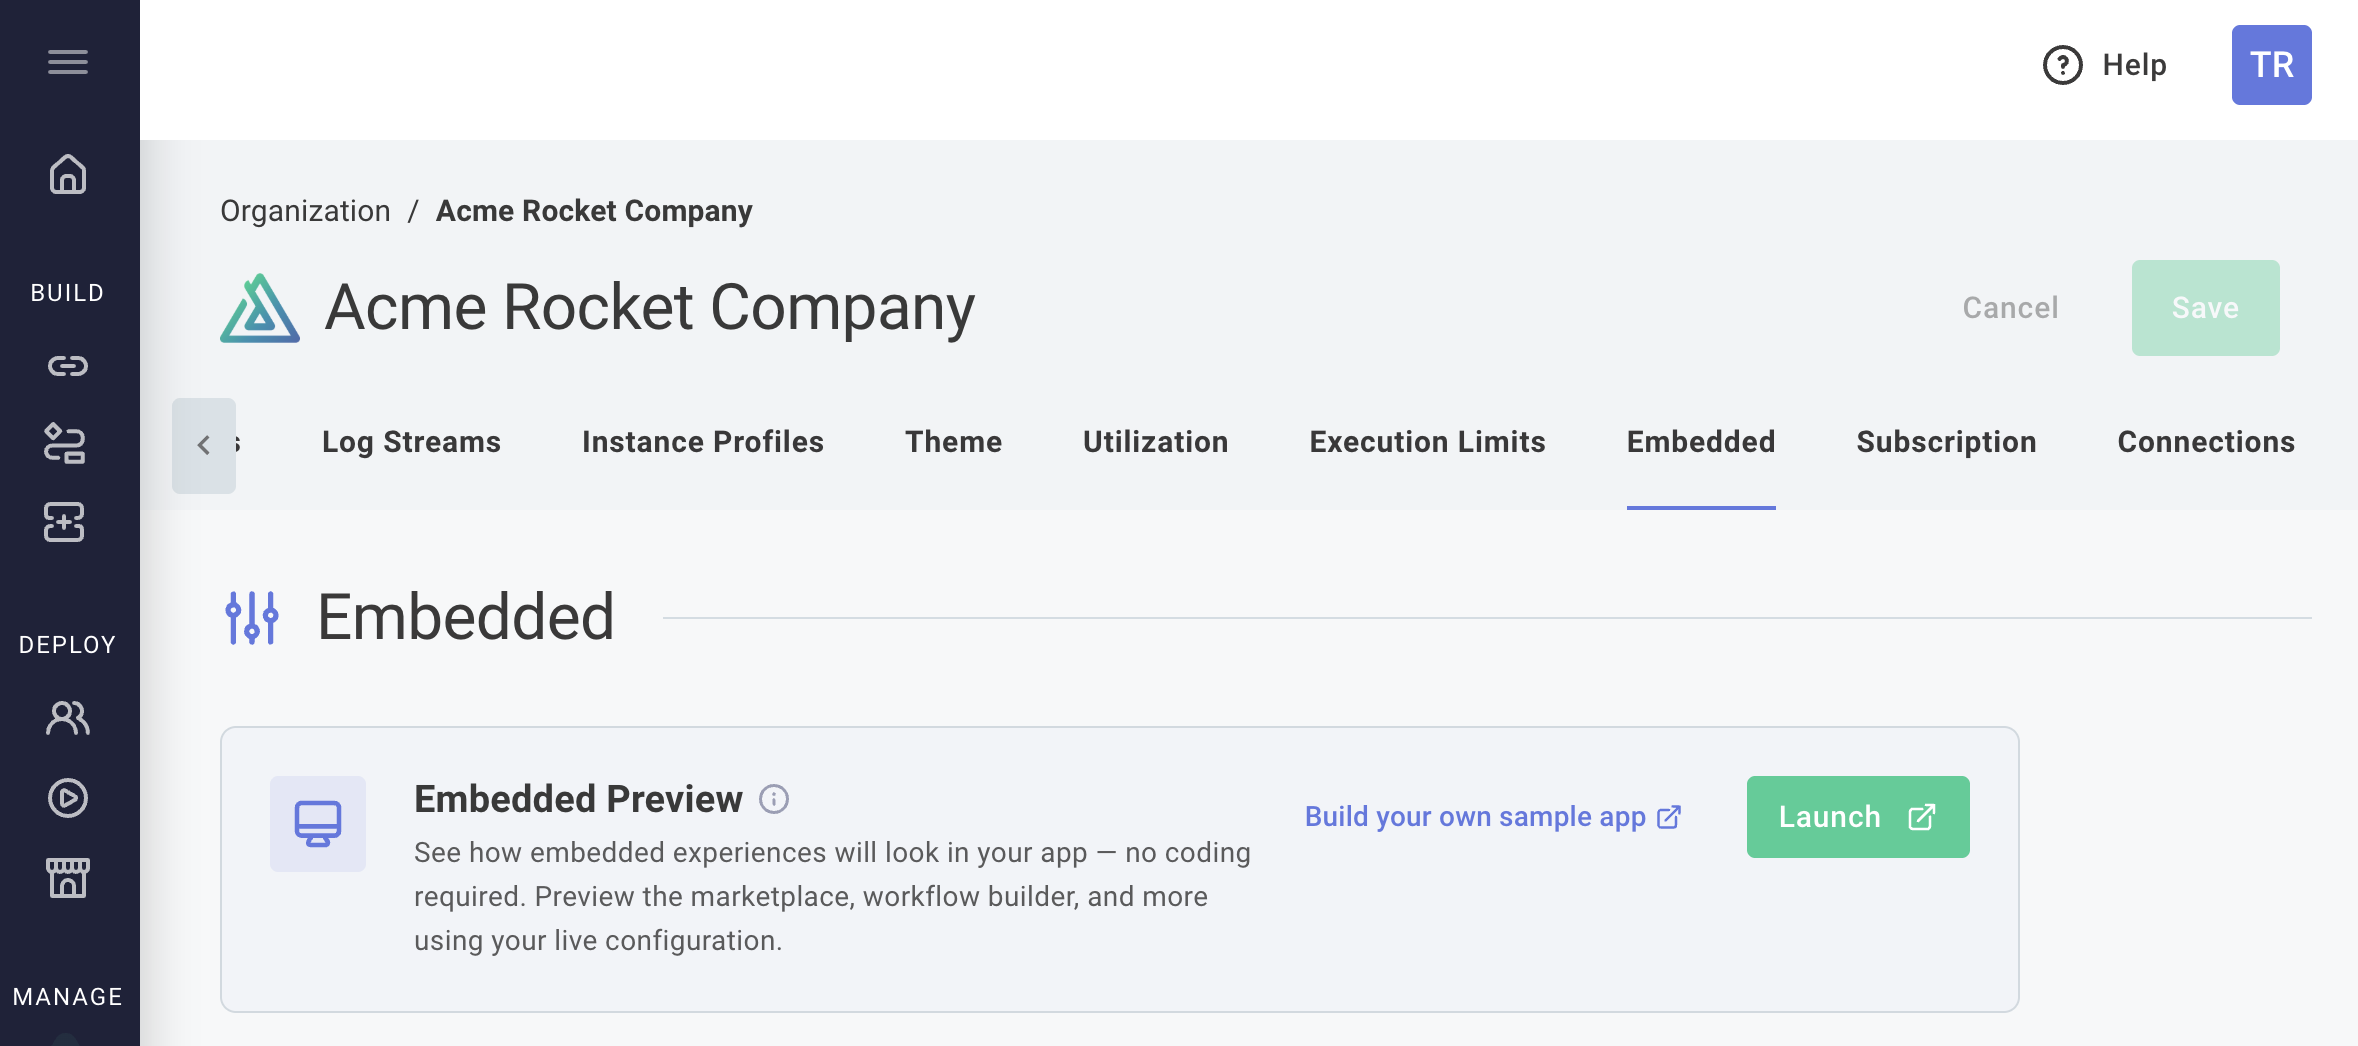The width and height of the screenshot is (2358, 1046).
Task: Switch to the Theme tab
Action: coord(953,442)
